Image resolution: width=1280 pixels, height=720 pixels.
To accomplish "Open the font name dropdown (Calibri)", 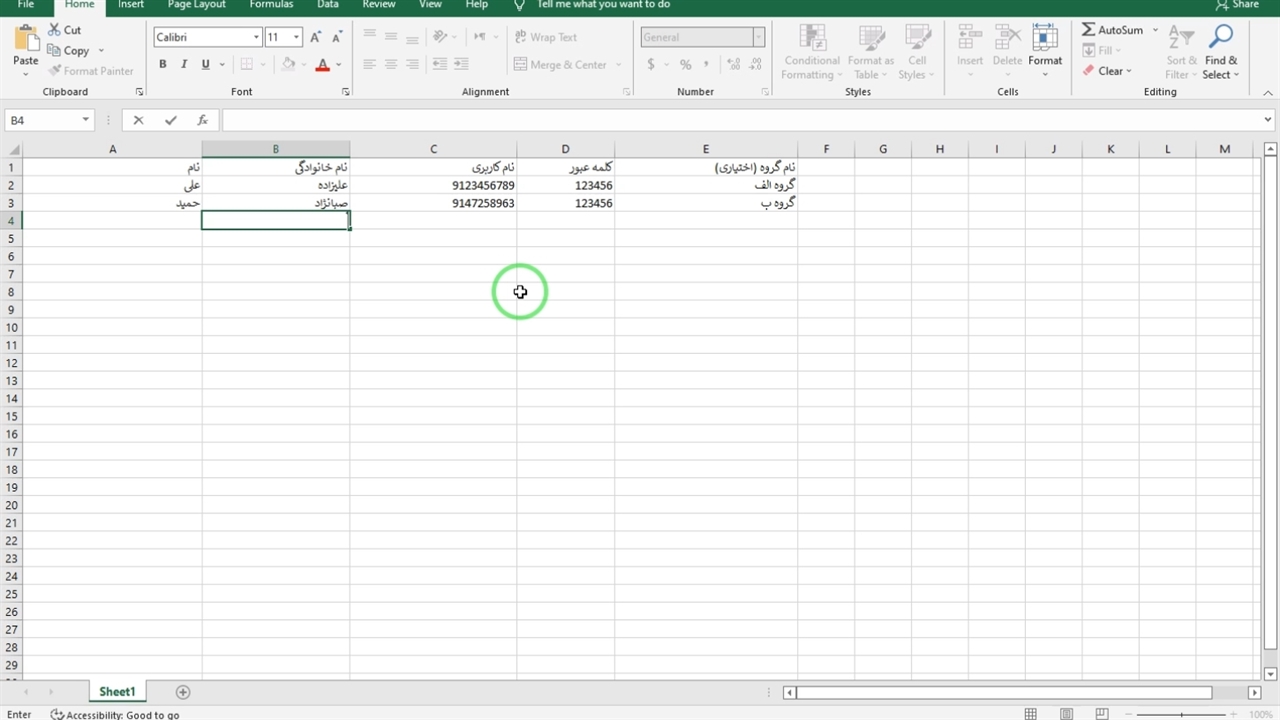I will click(x=256, y=37).
